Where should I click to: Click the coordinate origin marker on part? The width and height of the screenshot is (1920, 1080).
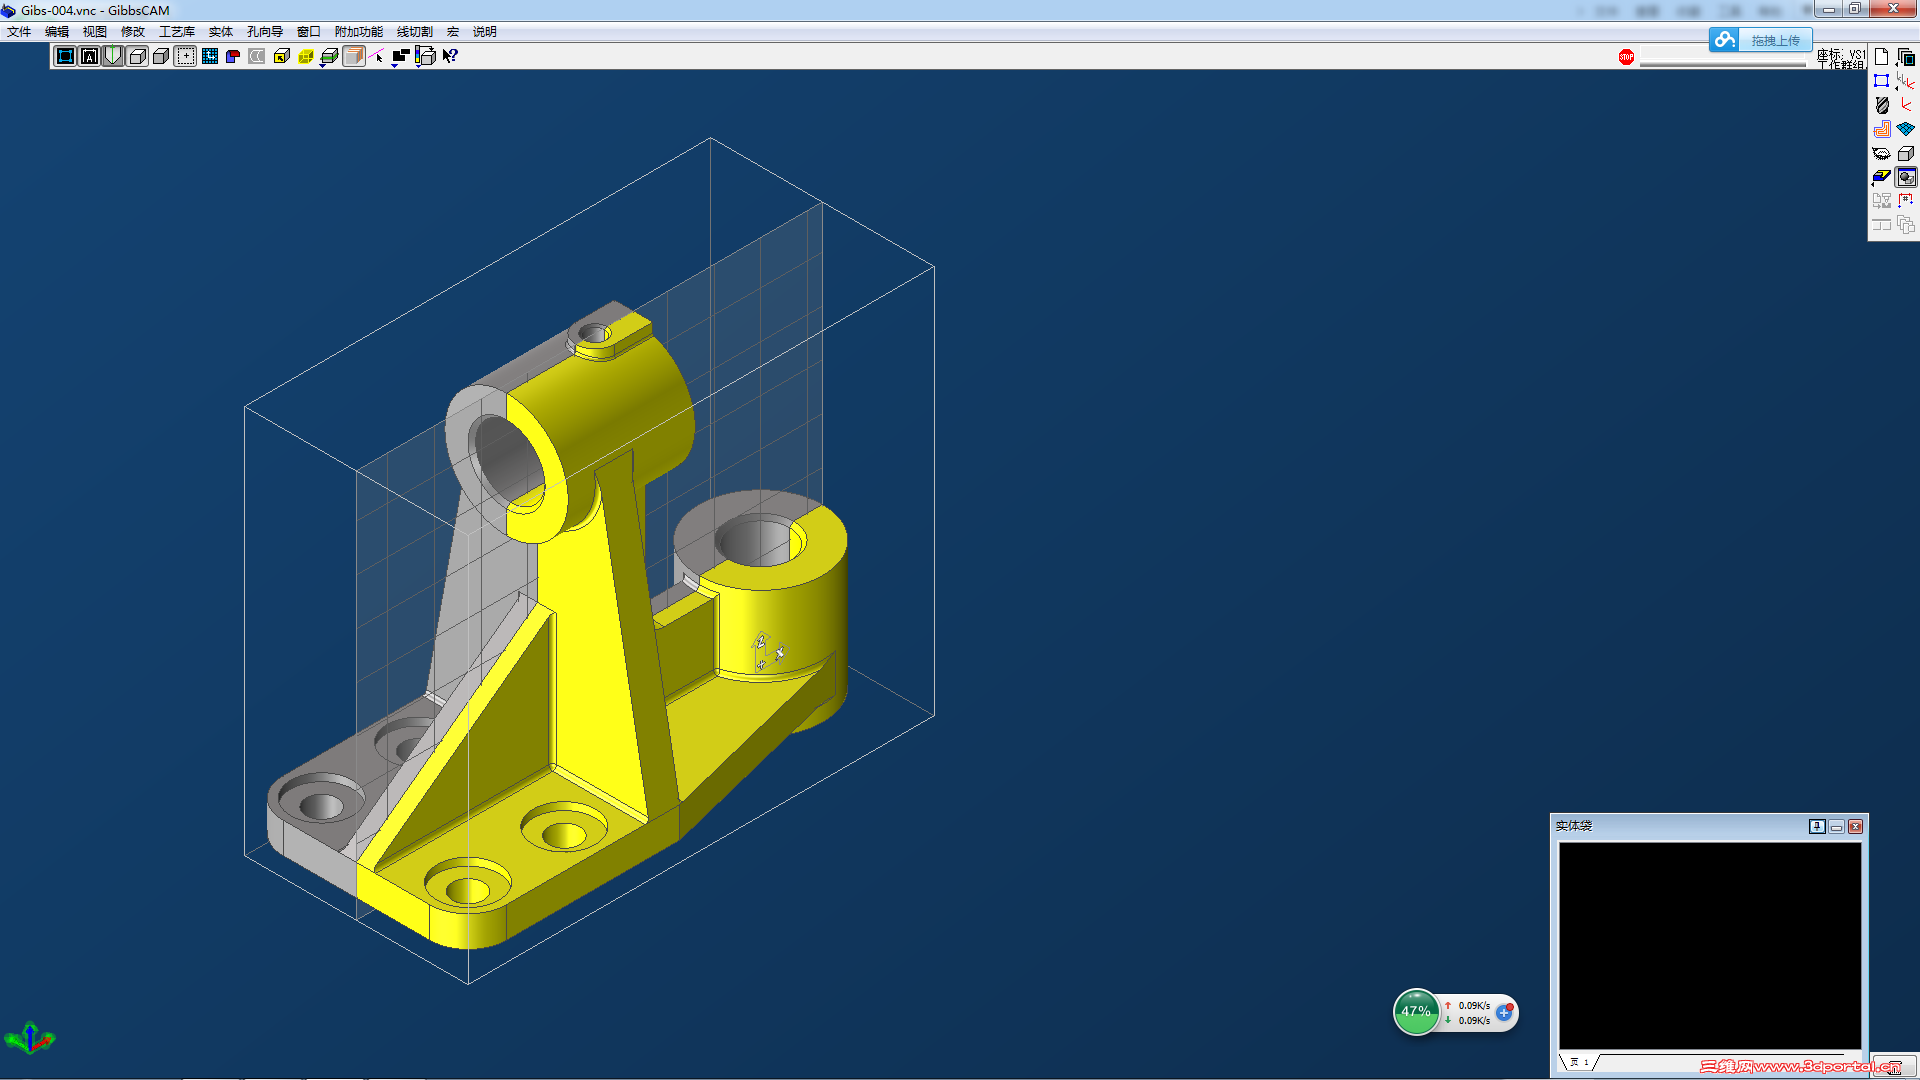[767, 651]
